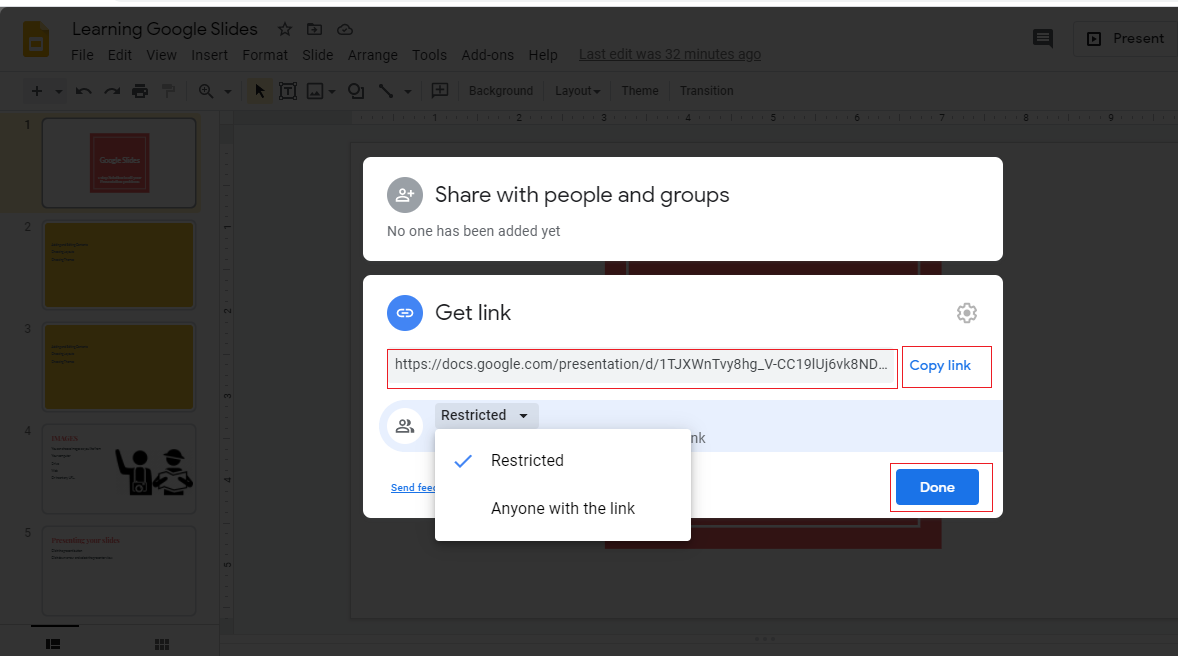Select the line tool
Viewport: 1178px width, 656px height.
tap(385, 91)
